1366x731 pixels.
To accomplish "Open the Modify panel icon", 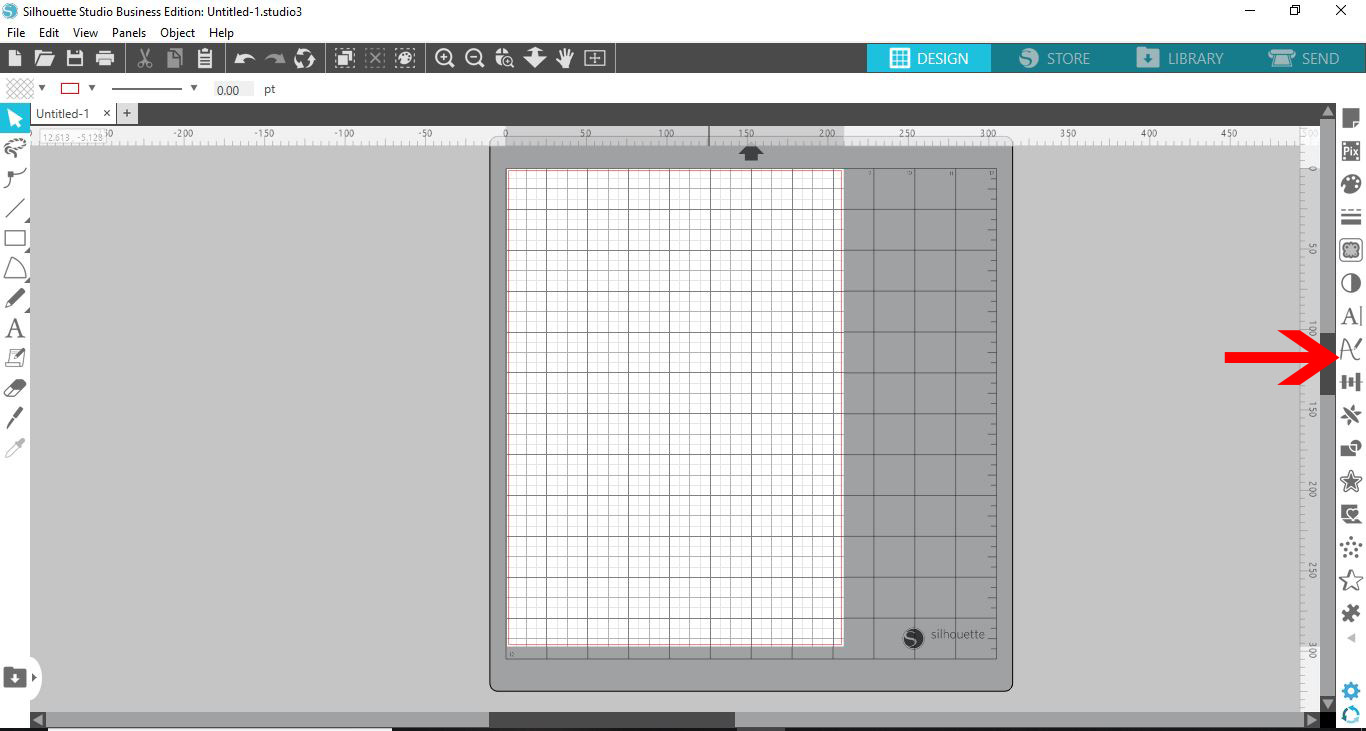I will pyautogui.click(x=1351, y=448).
